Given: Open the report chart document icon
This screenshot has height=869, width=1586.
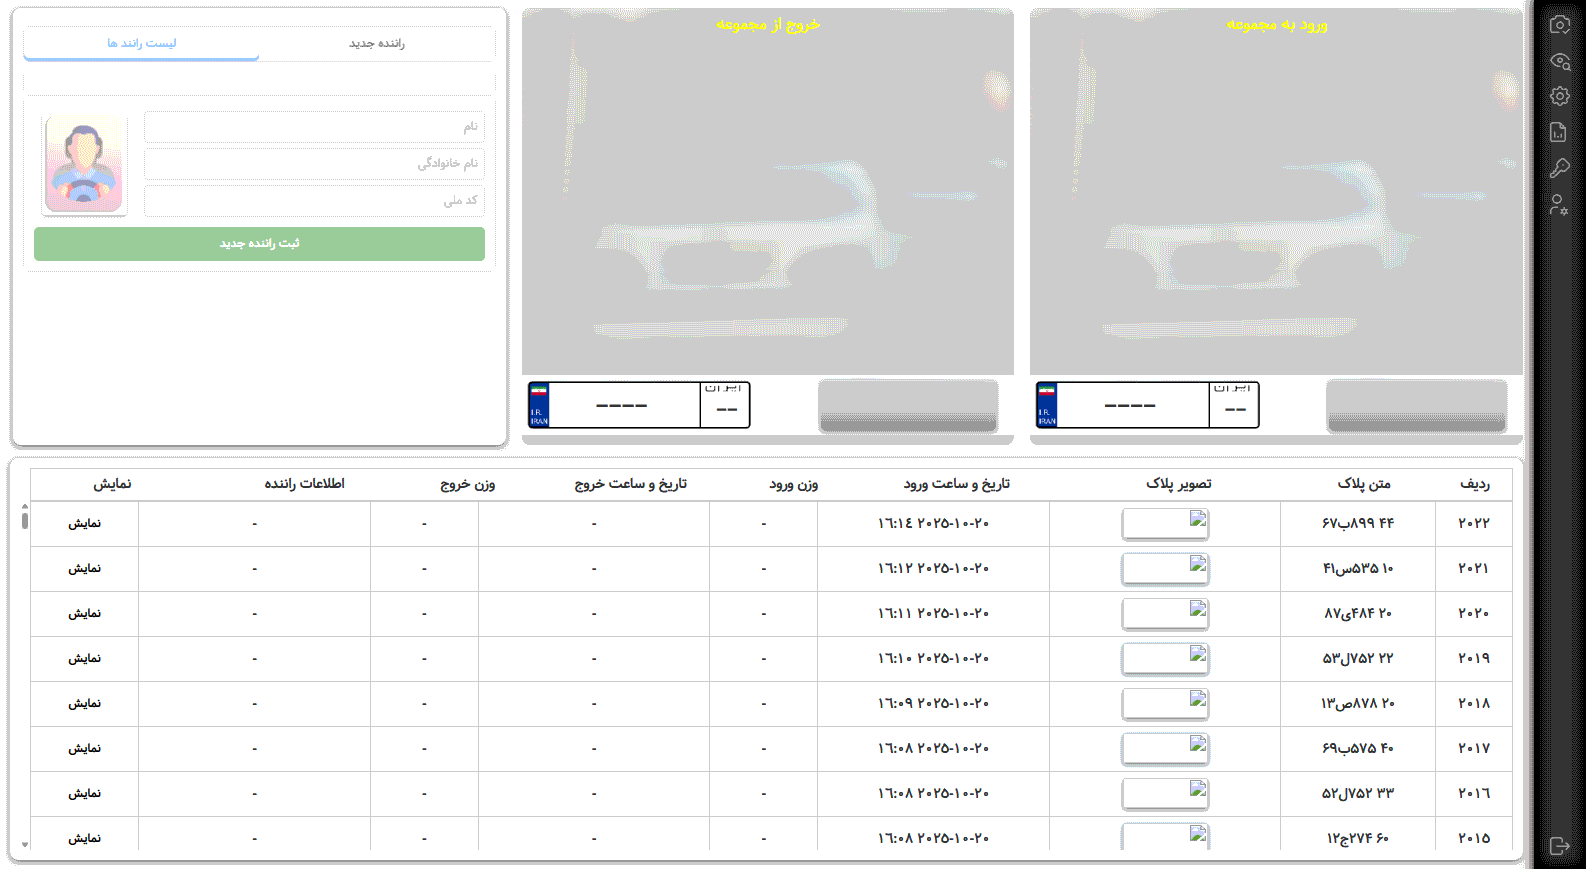Looking at the screenshot, I should [1559, 132].
